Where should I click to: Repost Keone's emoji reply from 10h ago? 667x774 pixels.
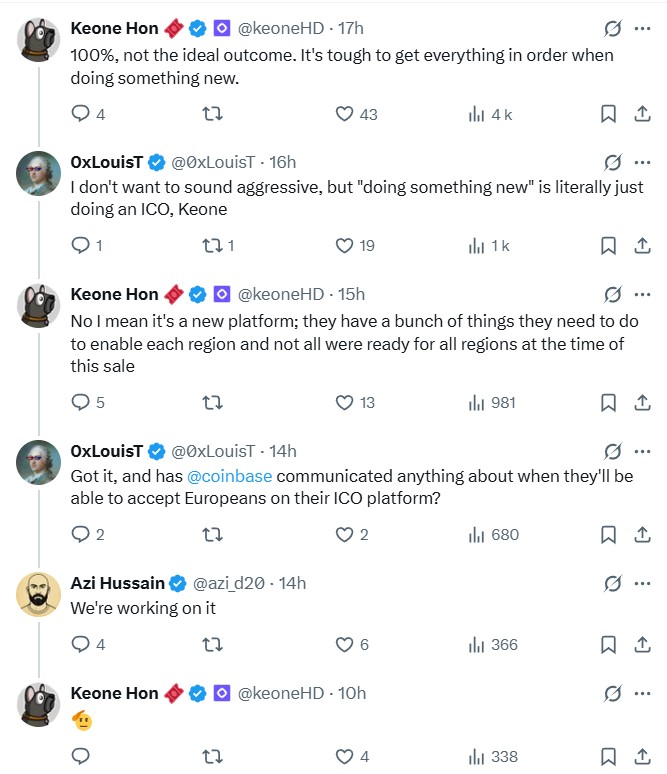pos(211,756)
